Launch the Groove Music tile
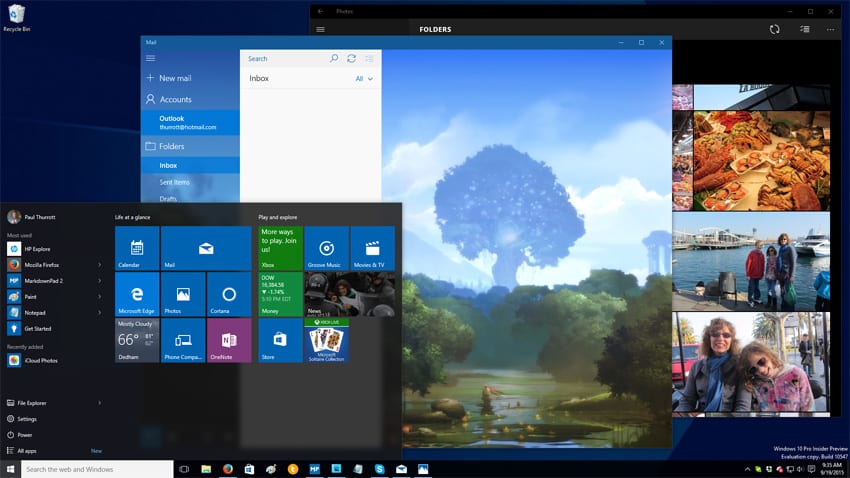850x478 pixels. click(326, 248)
